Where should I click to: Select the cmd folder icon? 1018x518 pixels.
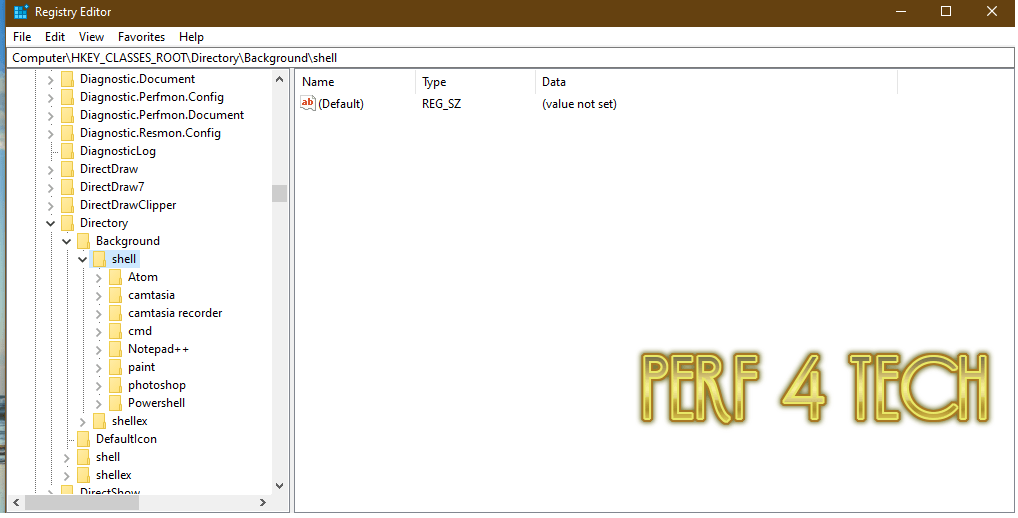pyautogui.click(x=116, y=331)
